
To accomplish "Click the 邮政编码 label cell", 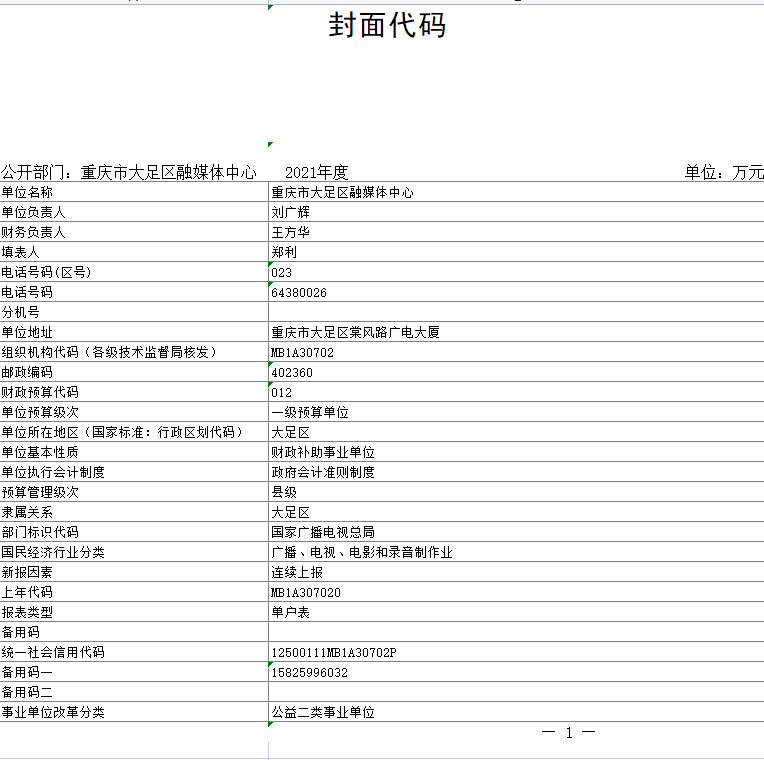I will [134, 372].
